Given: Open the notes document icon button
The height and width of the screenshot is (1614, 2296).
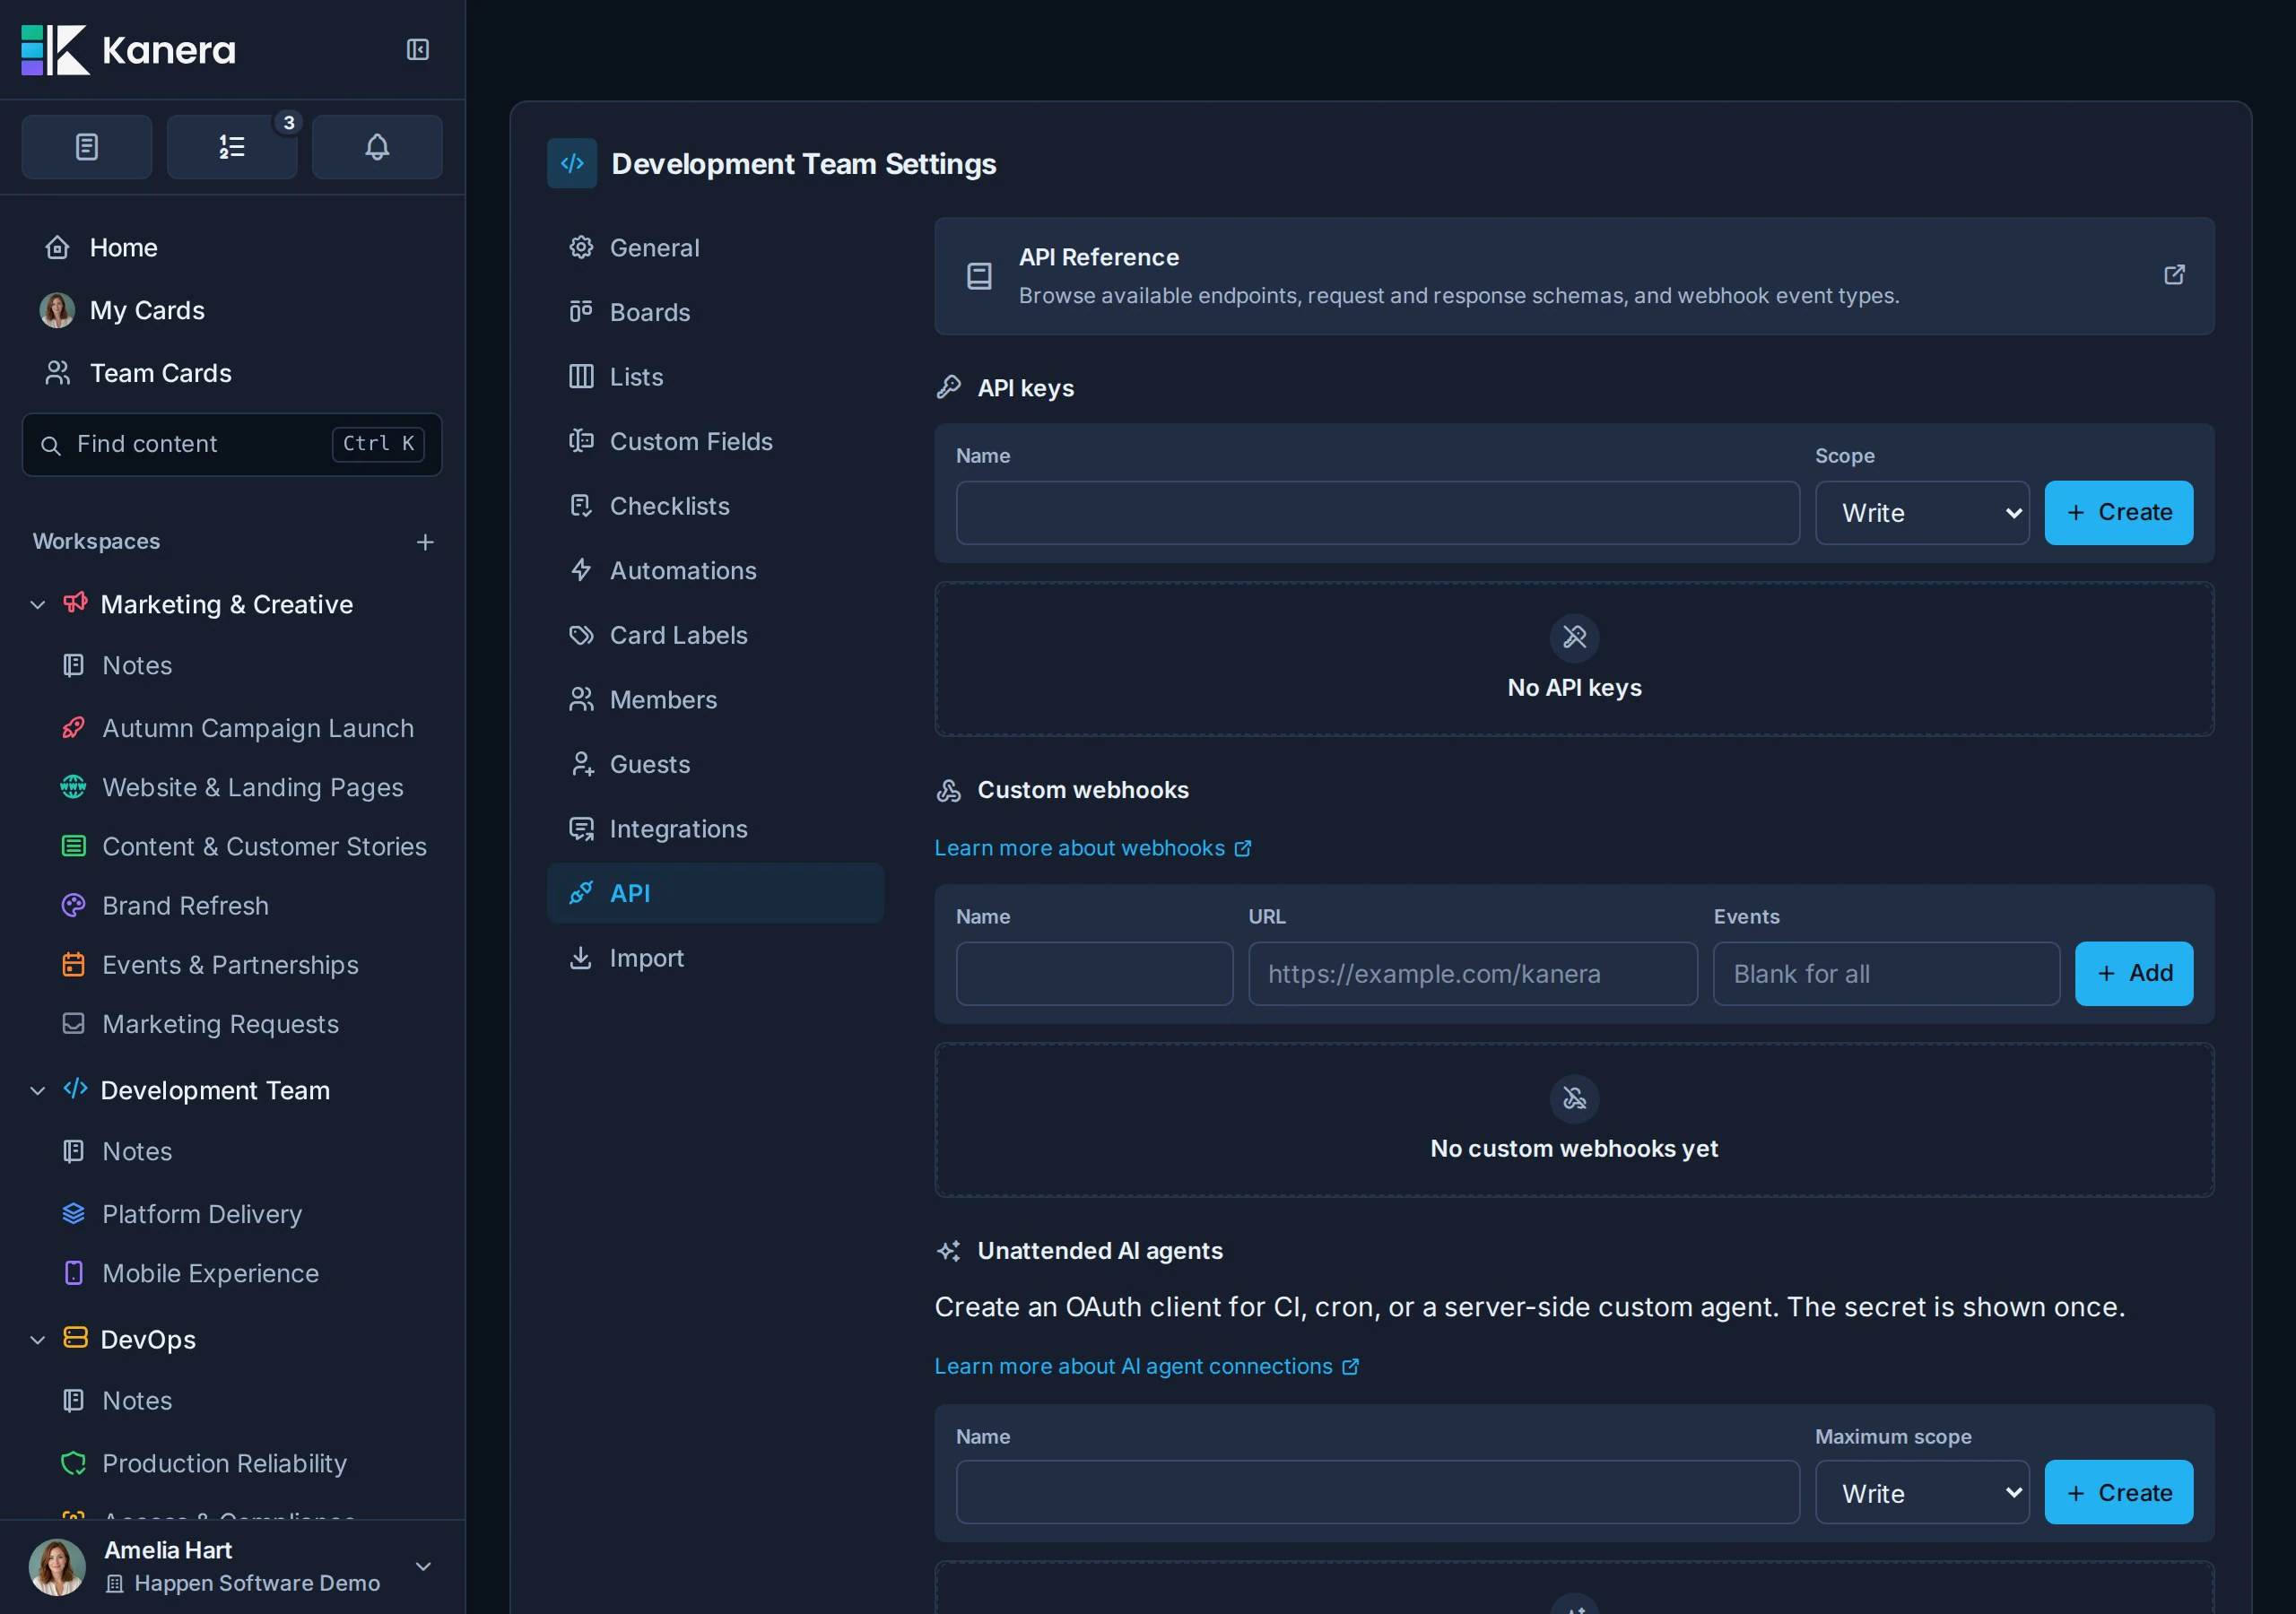Looking at the screenshot, I should pos(87,147).
